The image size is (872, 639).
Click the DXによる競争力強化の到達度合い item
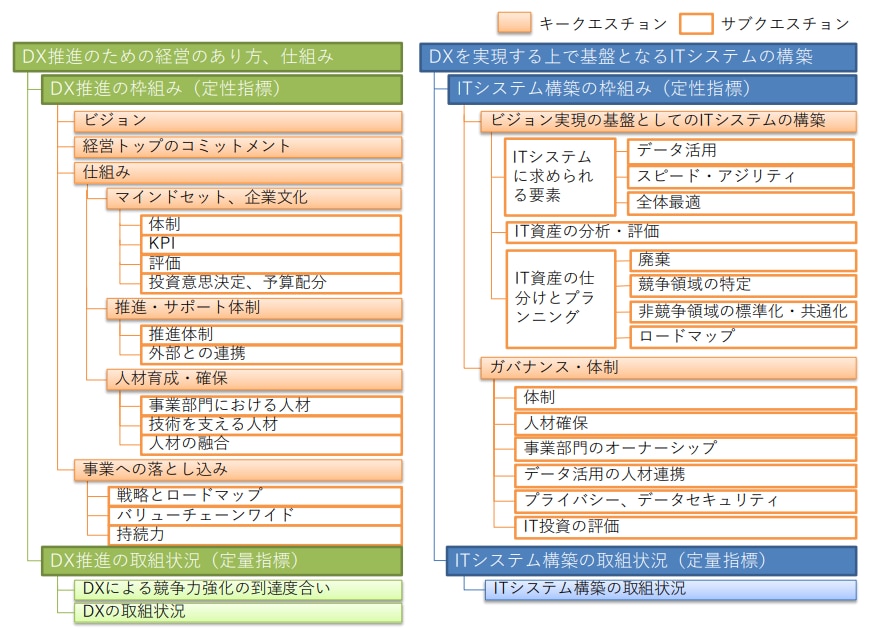pos(238,589)
